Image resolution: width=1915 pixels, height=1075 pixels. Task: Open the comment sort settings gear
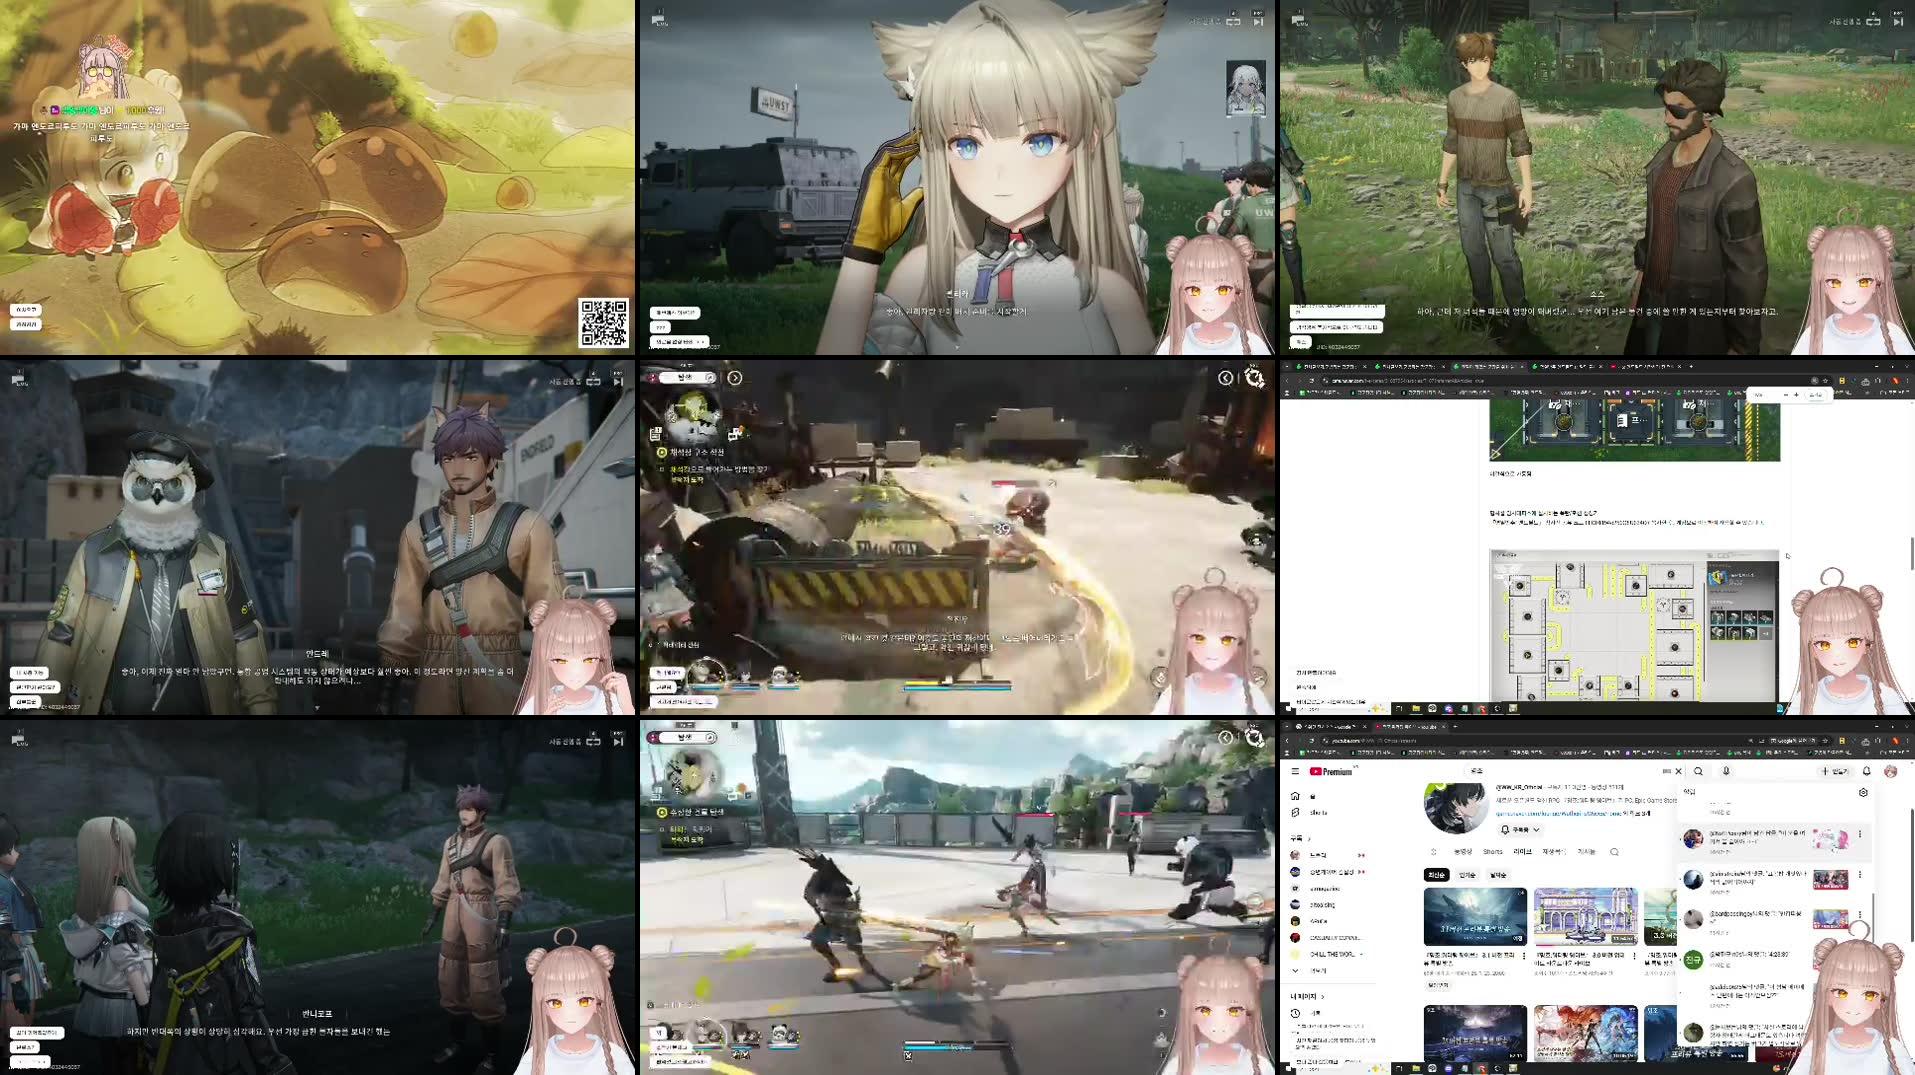click(x=1863, y=793)
